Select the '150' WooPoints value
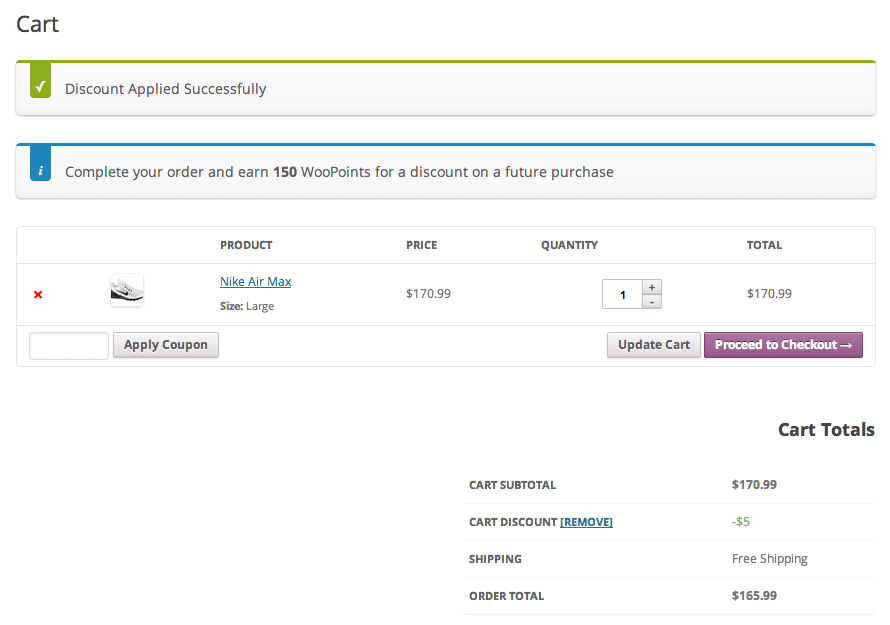The height and width of the screenshot is (625, 890). [x=285, y=172]
